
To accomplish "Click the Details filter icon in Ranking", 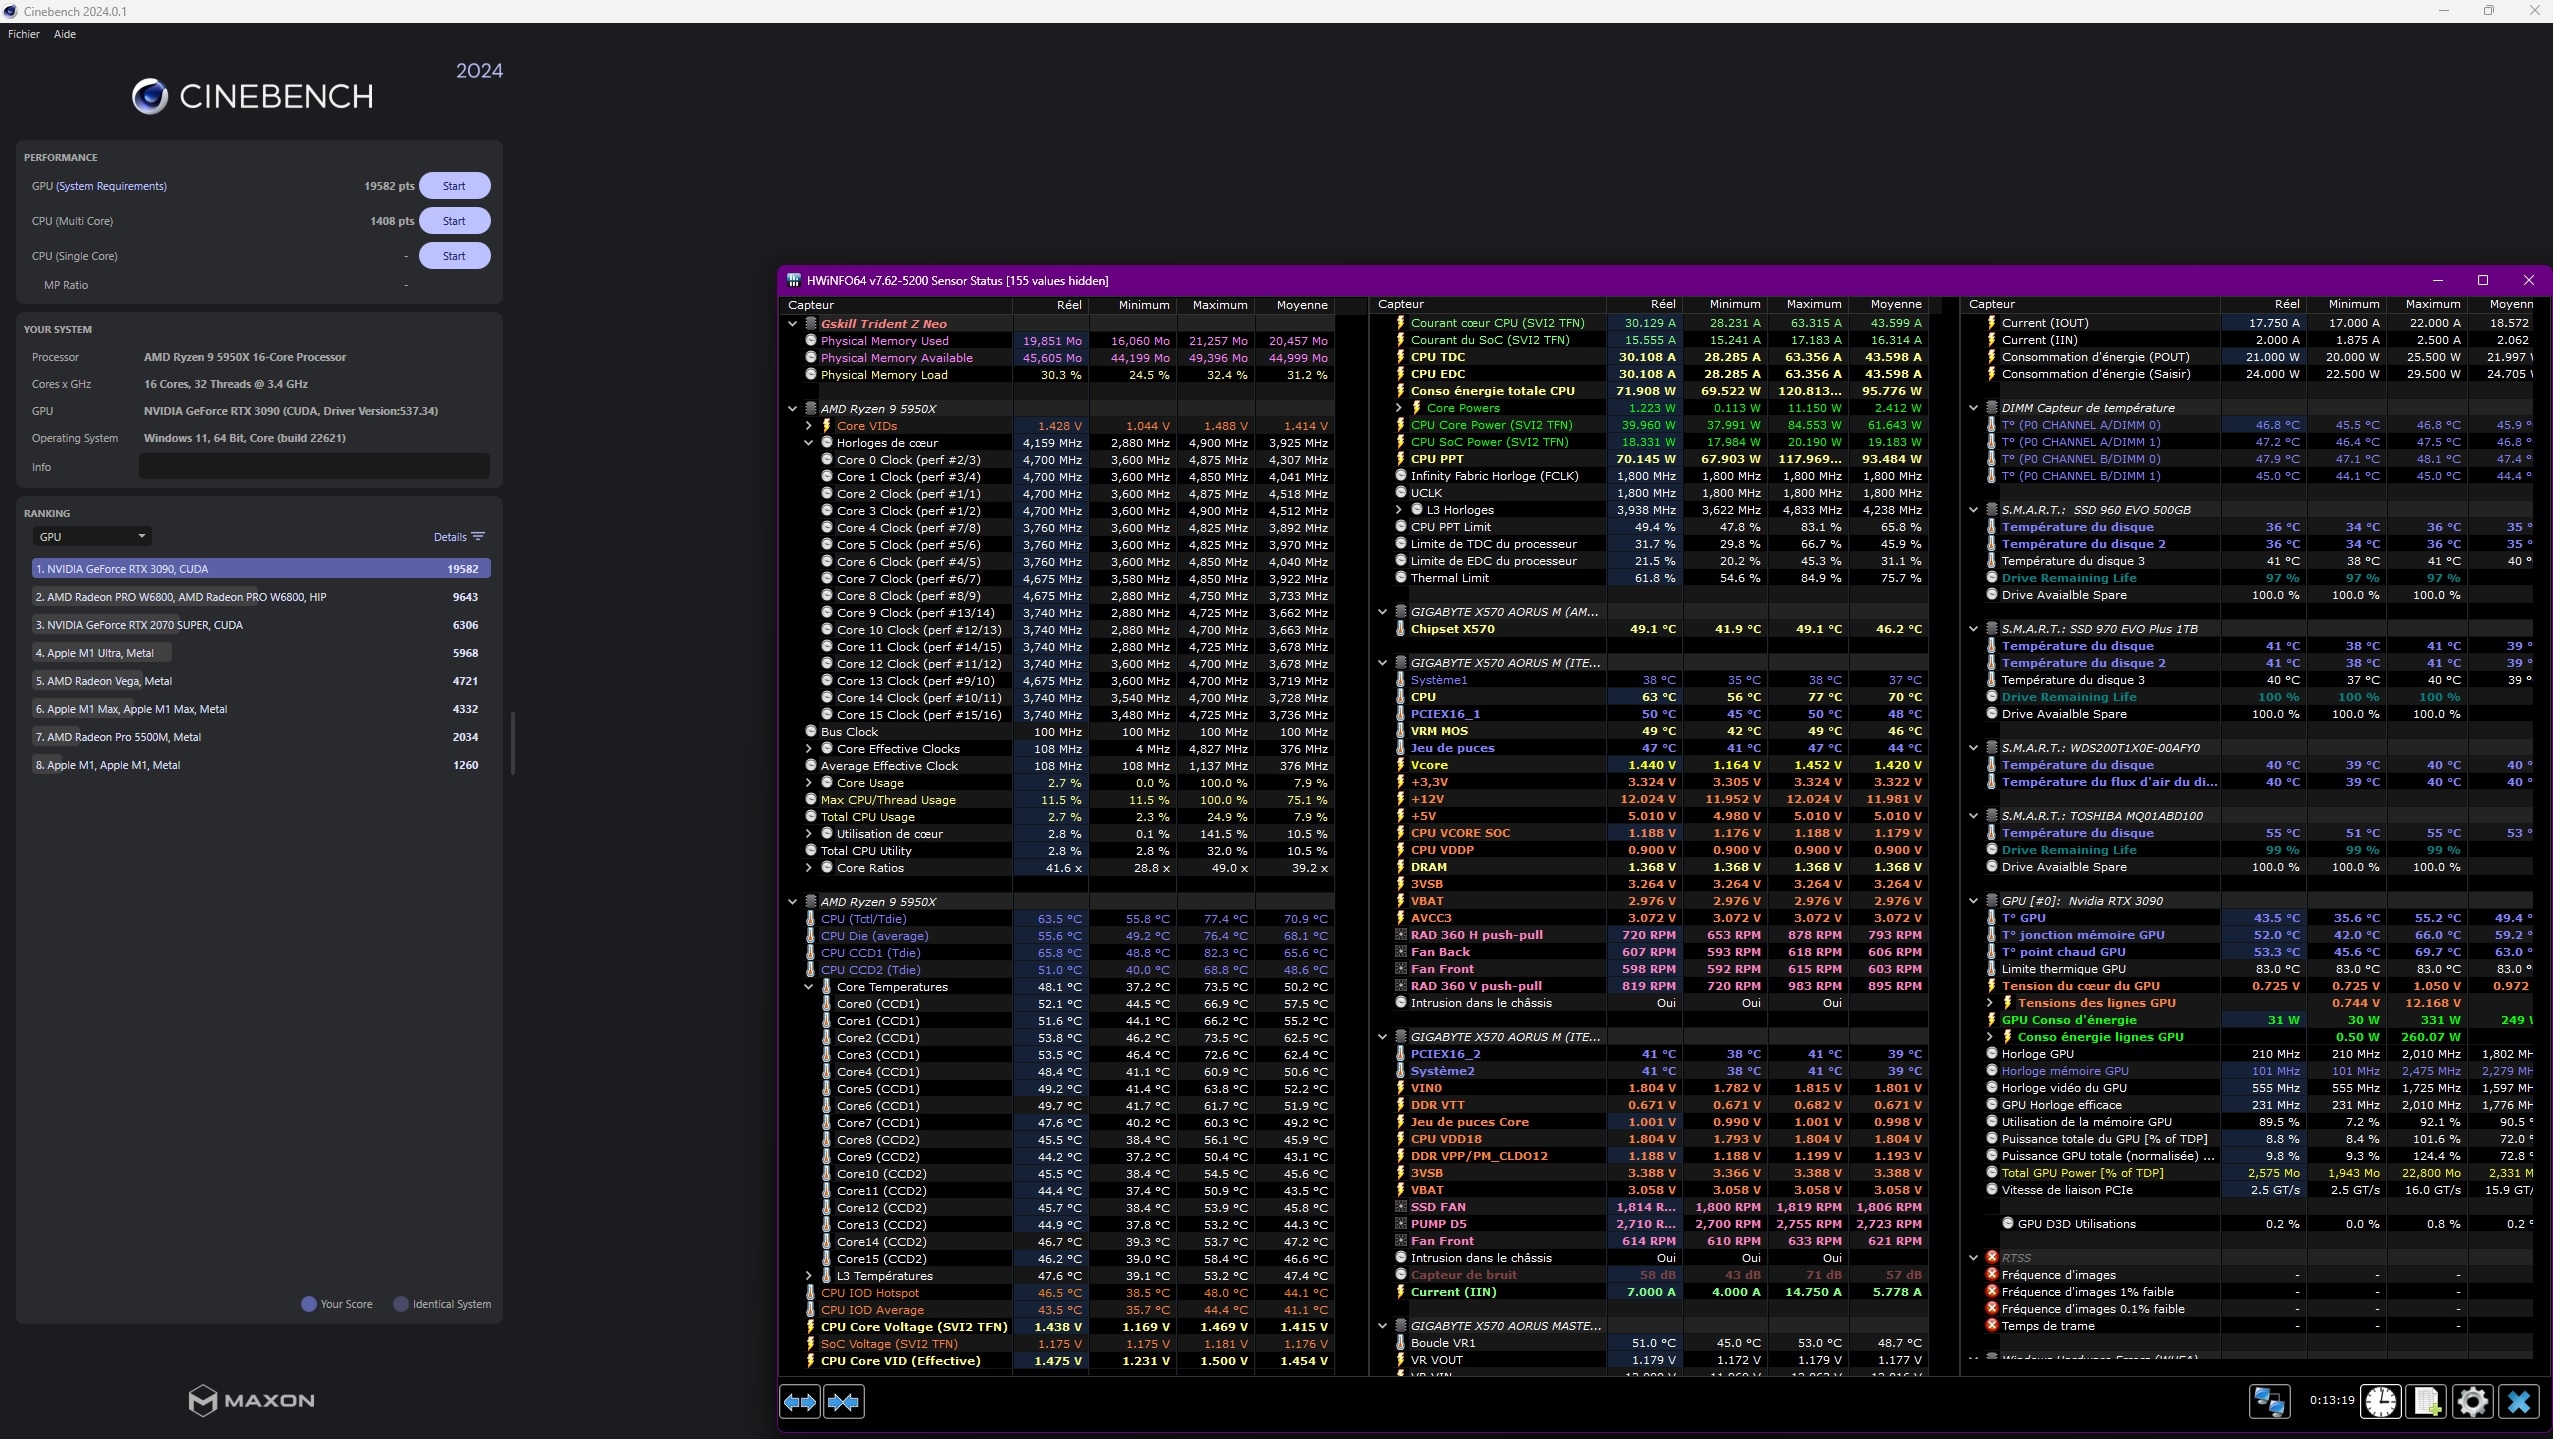I will [478, 537].
